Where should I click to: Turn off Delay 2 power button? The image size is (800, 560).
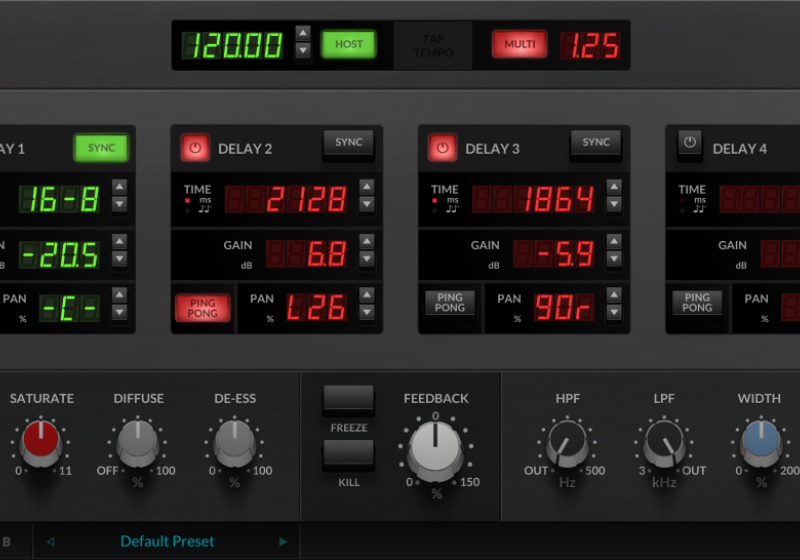pyautogui.click(x=195, y=148)
